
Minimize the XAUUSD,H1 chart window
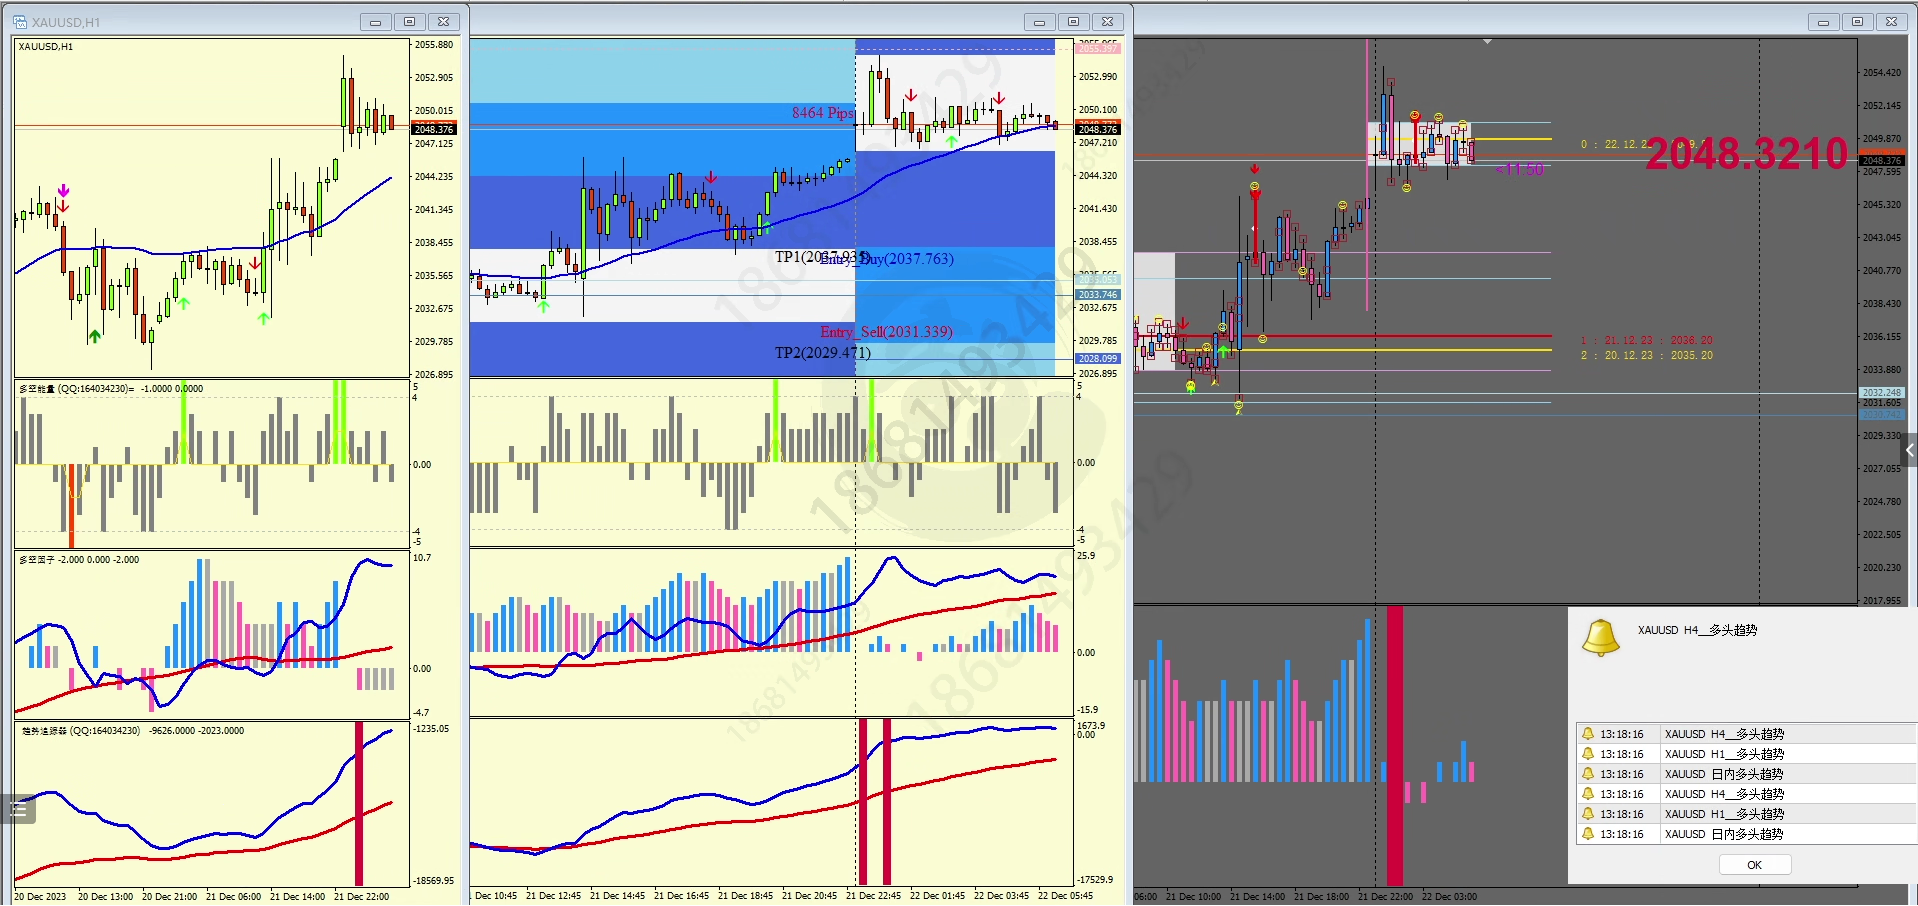point(375,22)
